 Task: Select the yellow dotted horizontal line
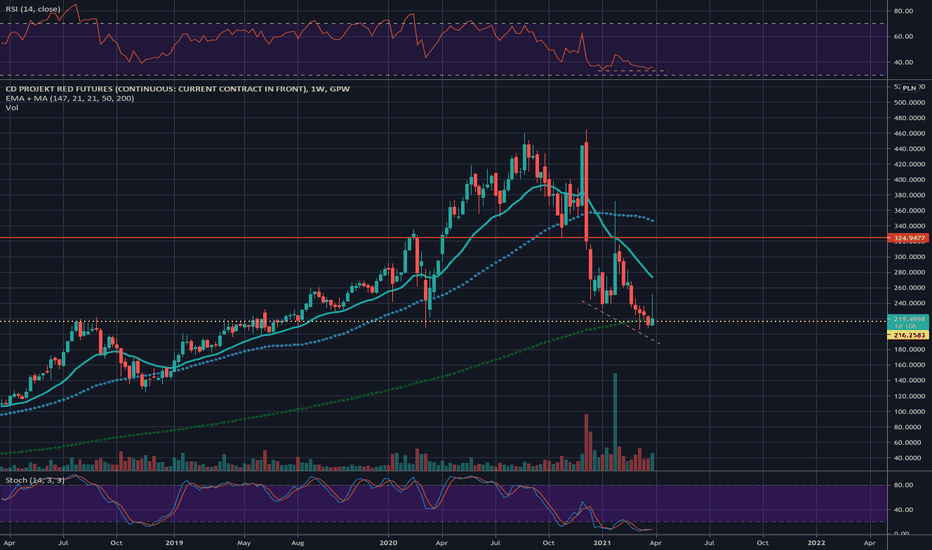(x=443, y=322)
